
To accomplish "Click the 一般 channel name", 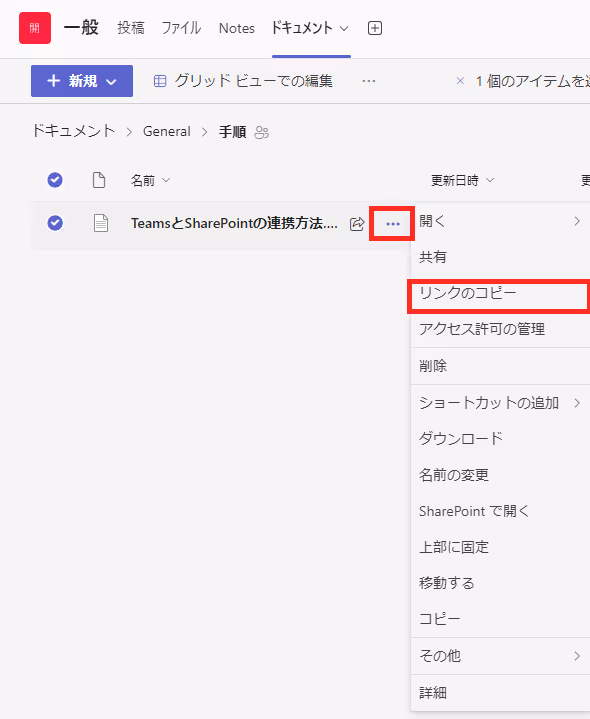I will point(81,28).
